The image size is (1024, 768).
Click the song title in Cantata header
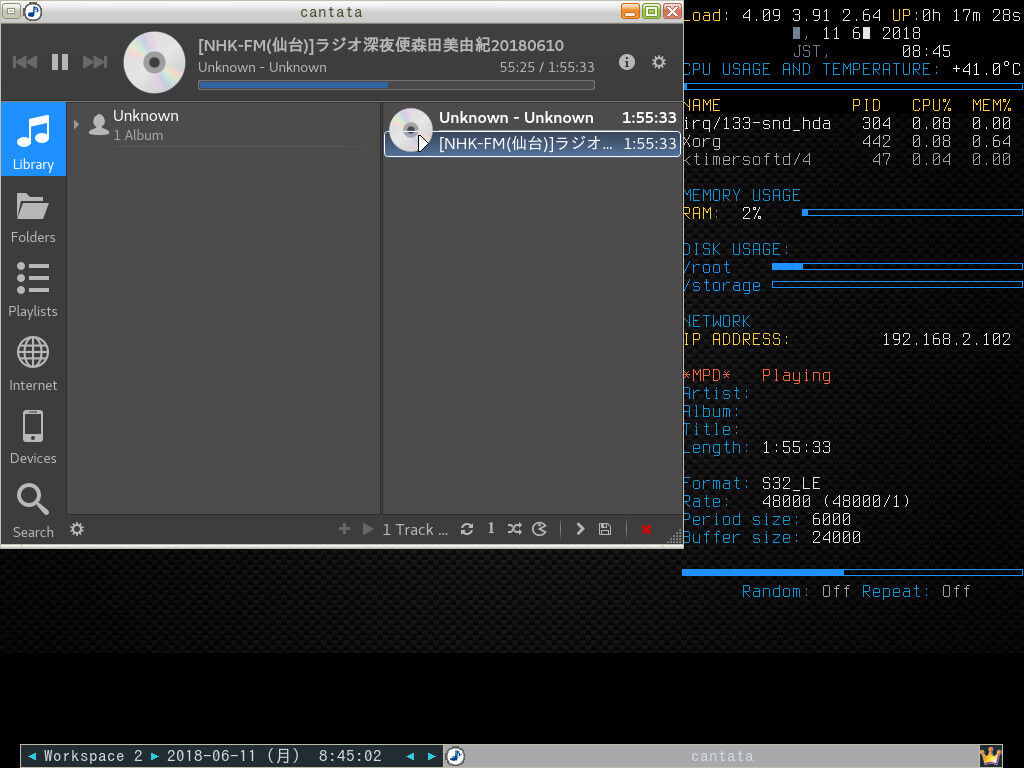pos(381,45)
